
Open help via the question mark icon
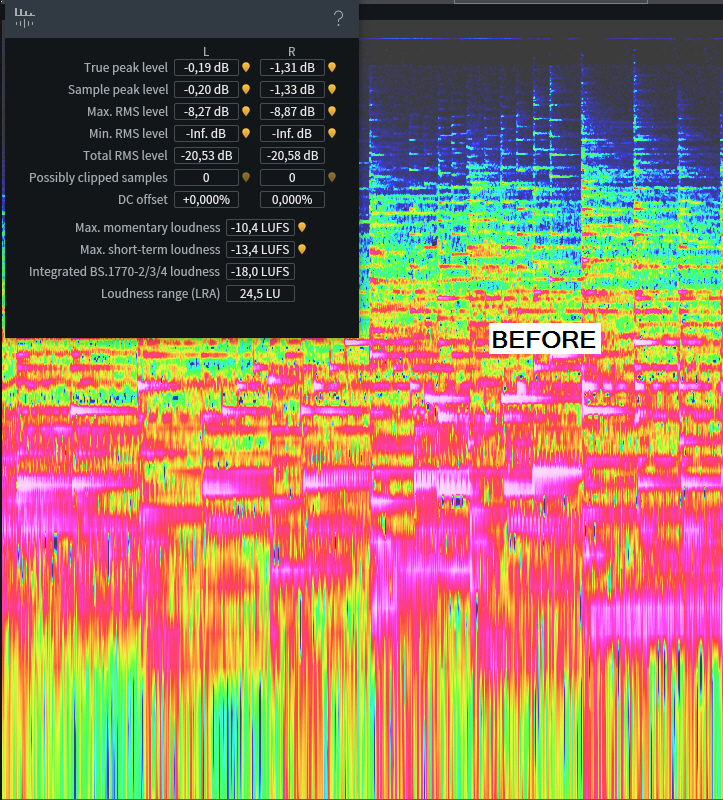click(x=338, y=19)
